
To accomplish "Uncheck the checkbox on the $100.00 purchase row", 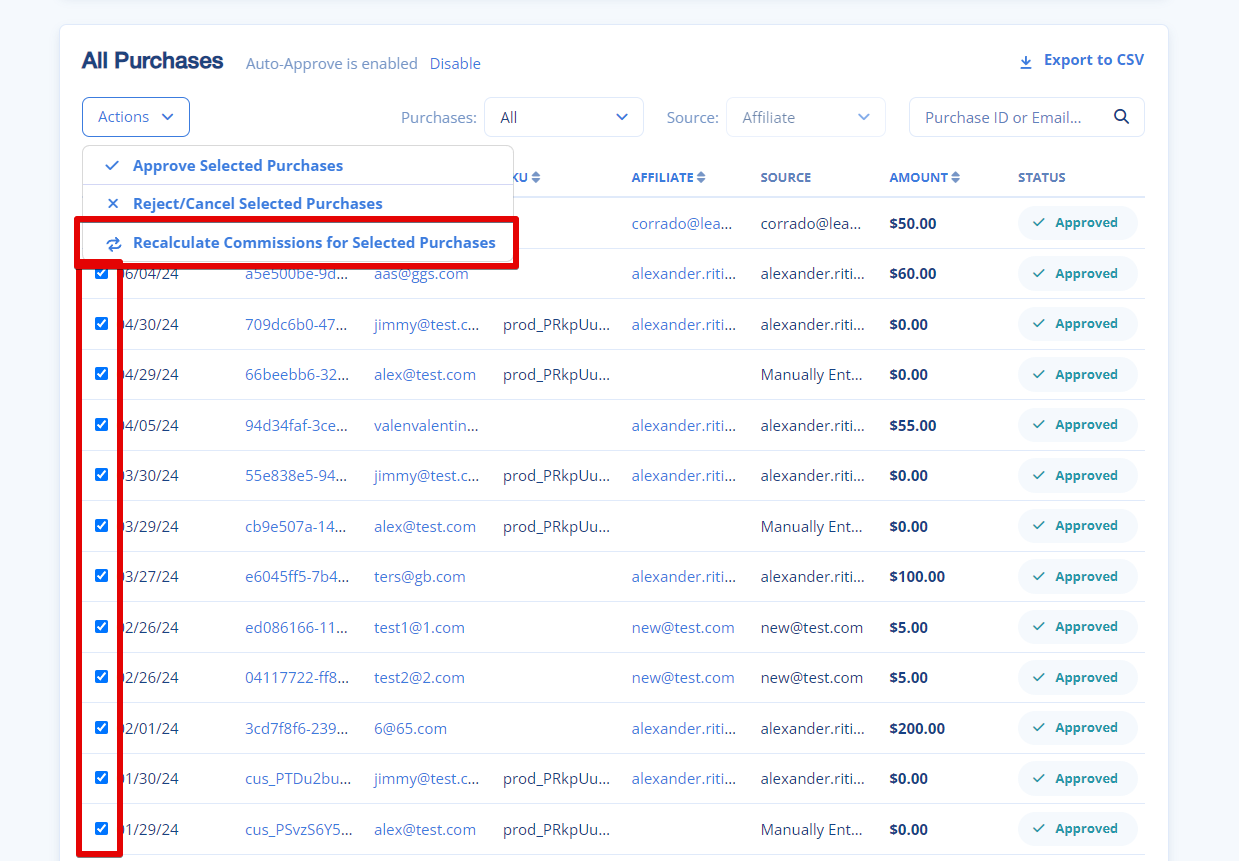I will 101,575.
